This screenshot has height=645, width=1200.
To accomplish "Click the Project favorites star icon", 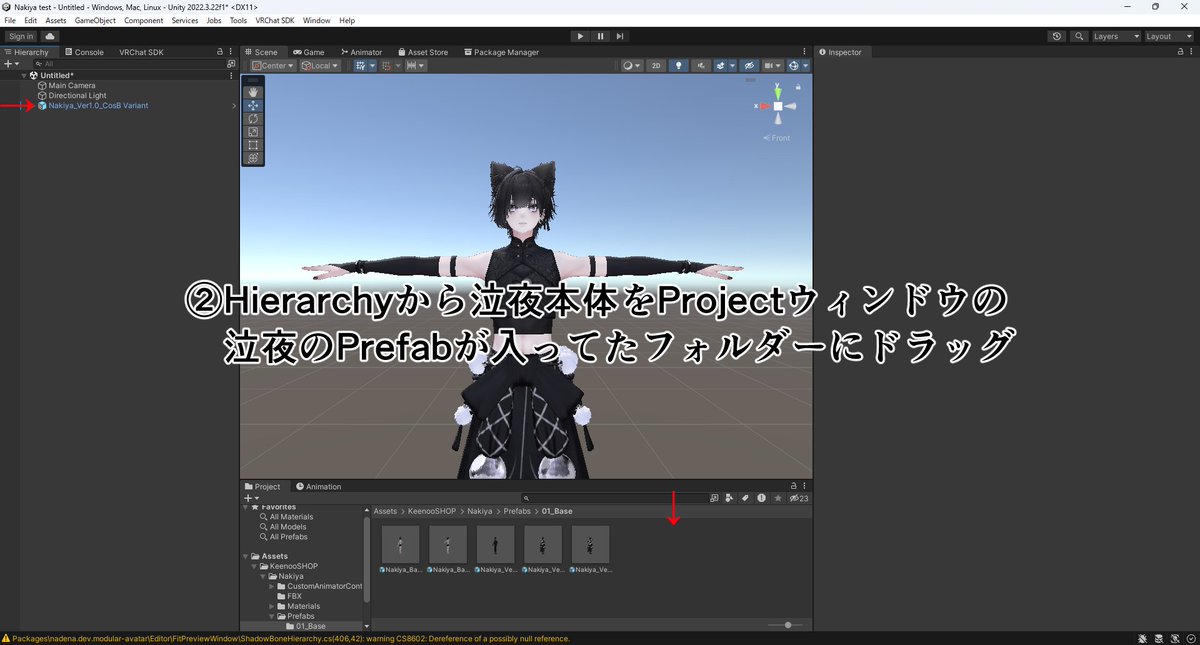I will coord(778,497).
